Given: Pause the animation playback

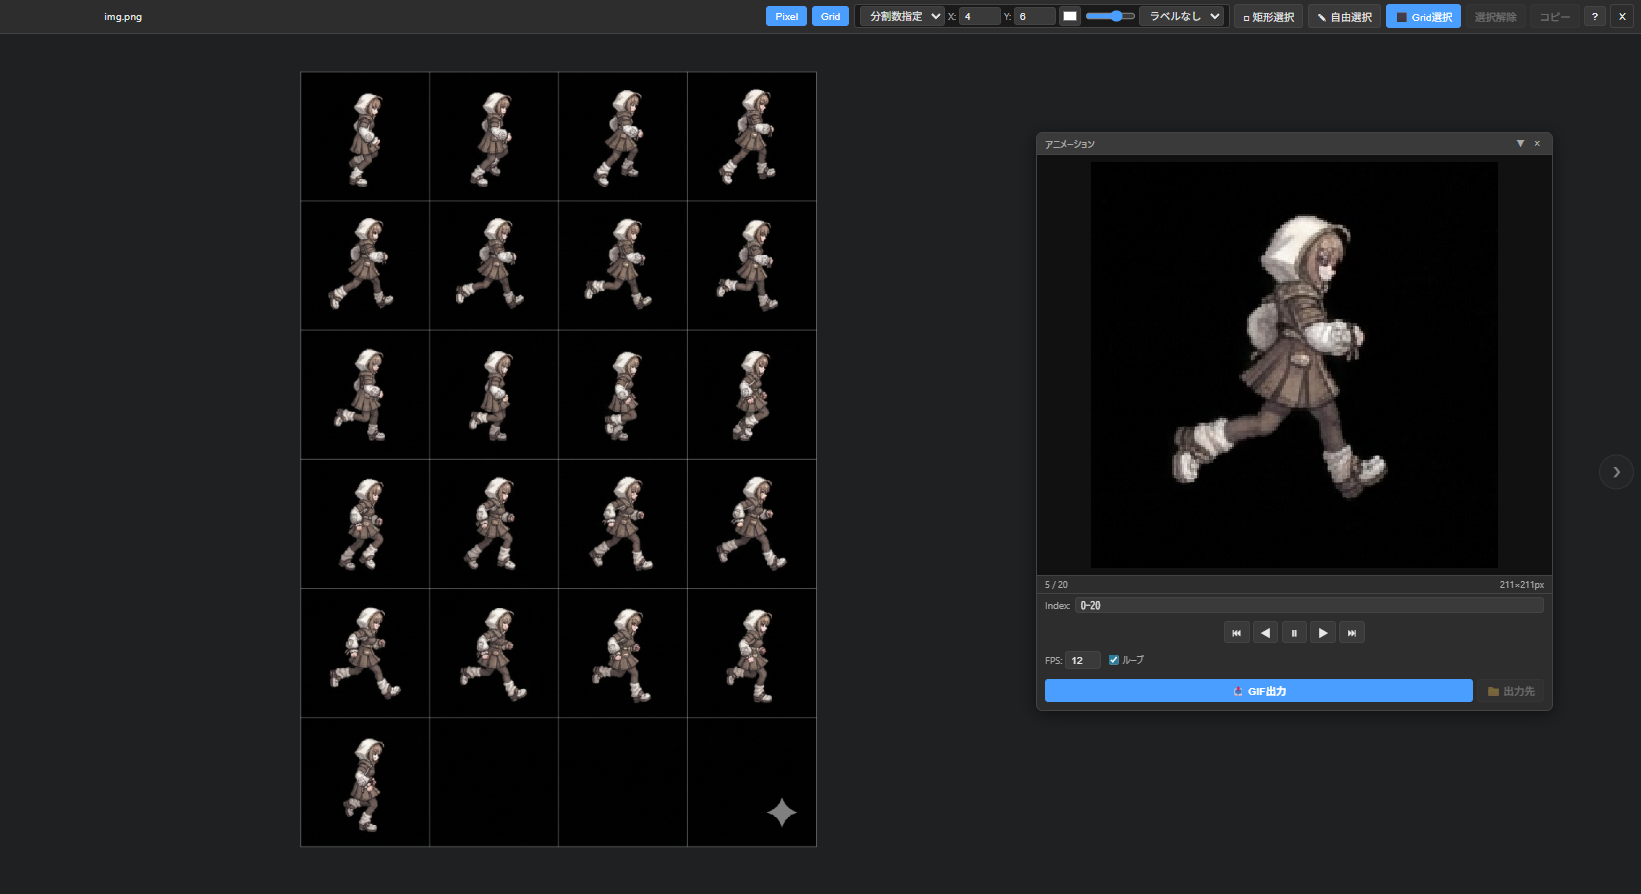Looking at the screenshot, I should (1294, 633).
